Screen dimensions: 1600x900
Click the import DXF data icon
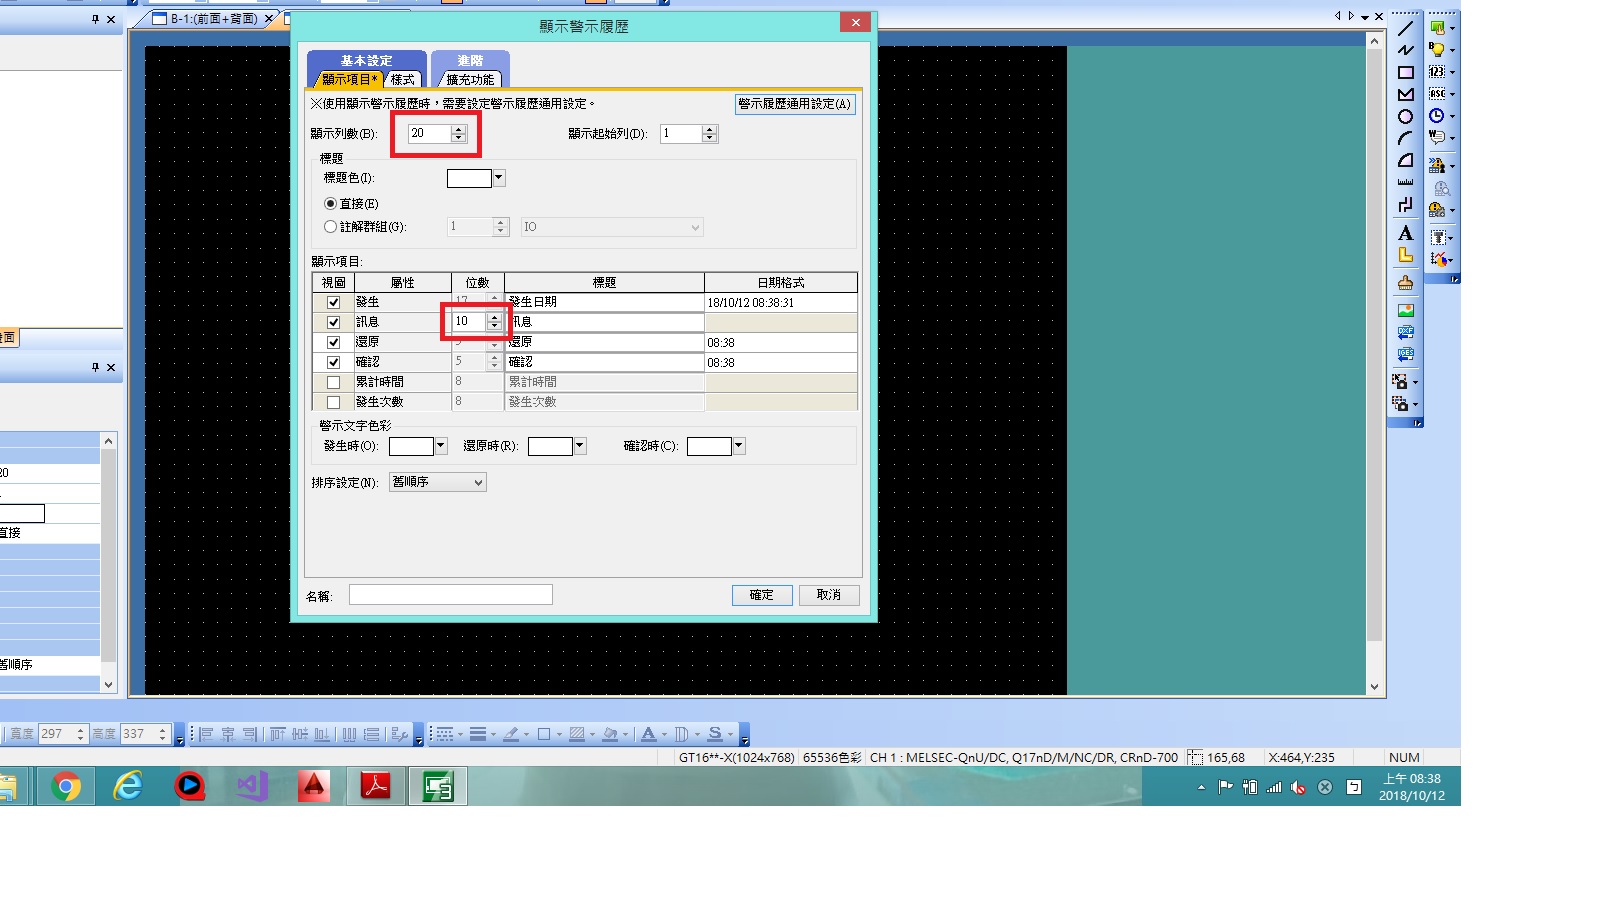coord(1405,332)
